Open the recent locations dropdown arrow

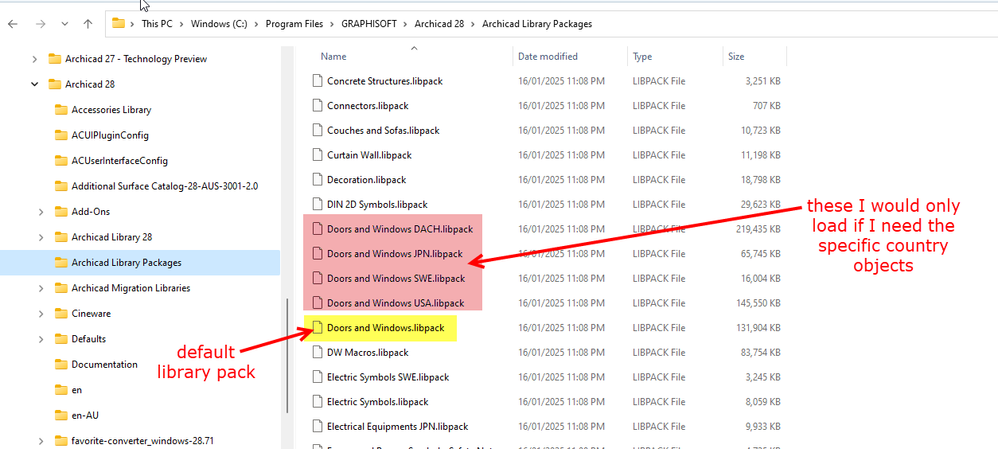coord(64,24)
